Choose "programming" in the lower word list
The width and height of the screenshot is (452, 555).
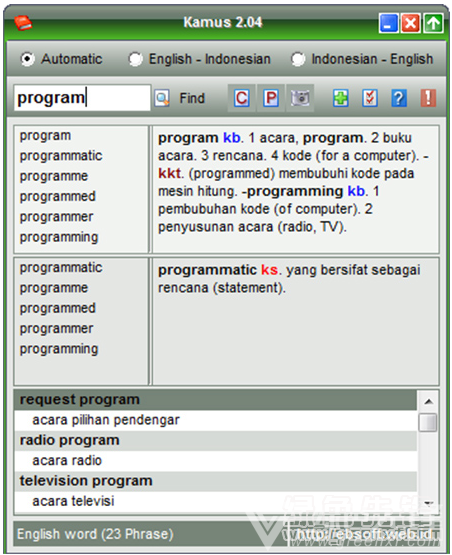59,349
